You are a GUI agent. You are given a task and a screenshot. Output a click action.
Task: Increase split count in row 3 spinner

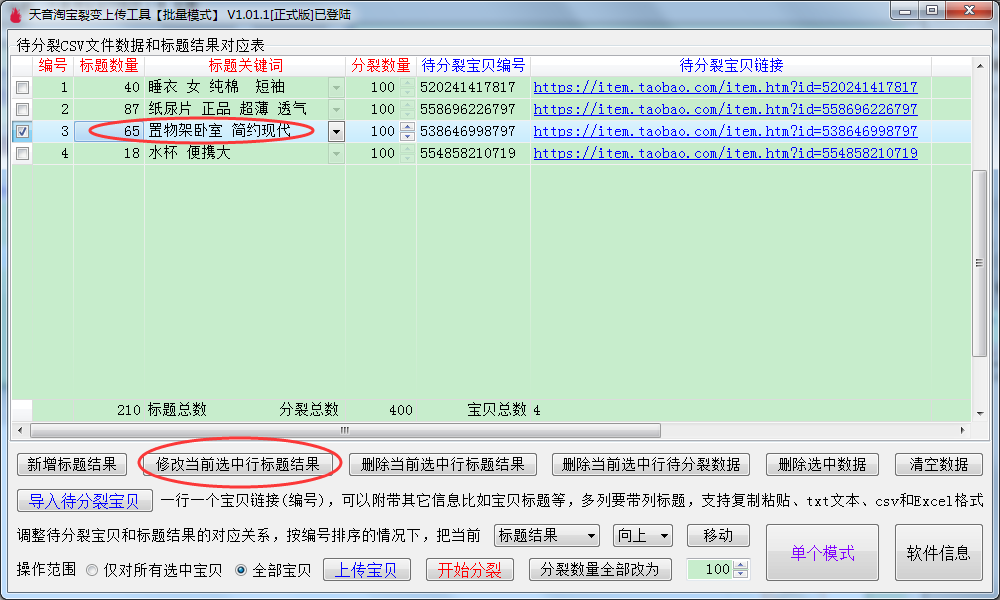click(x=407, y=127)
